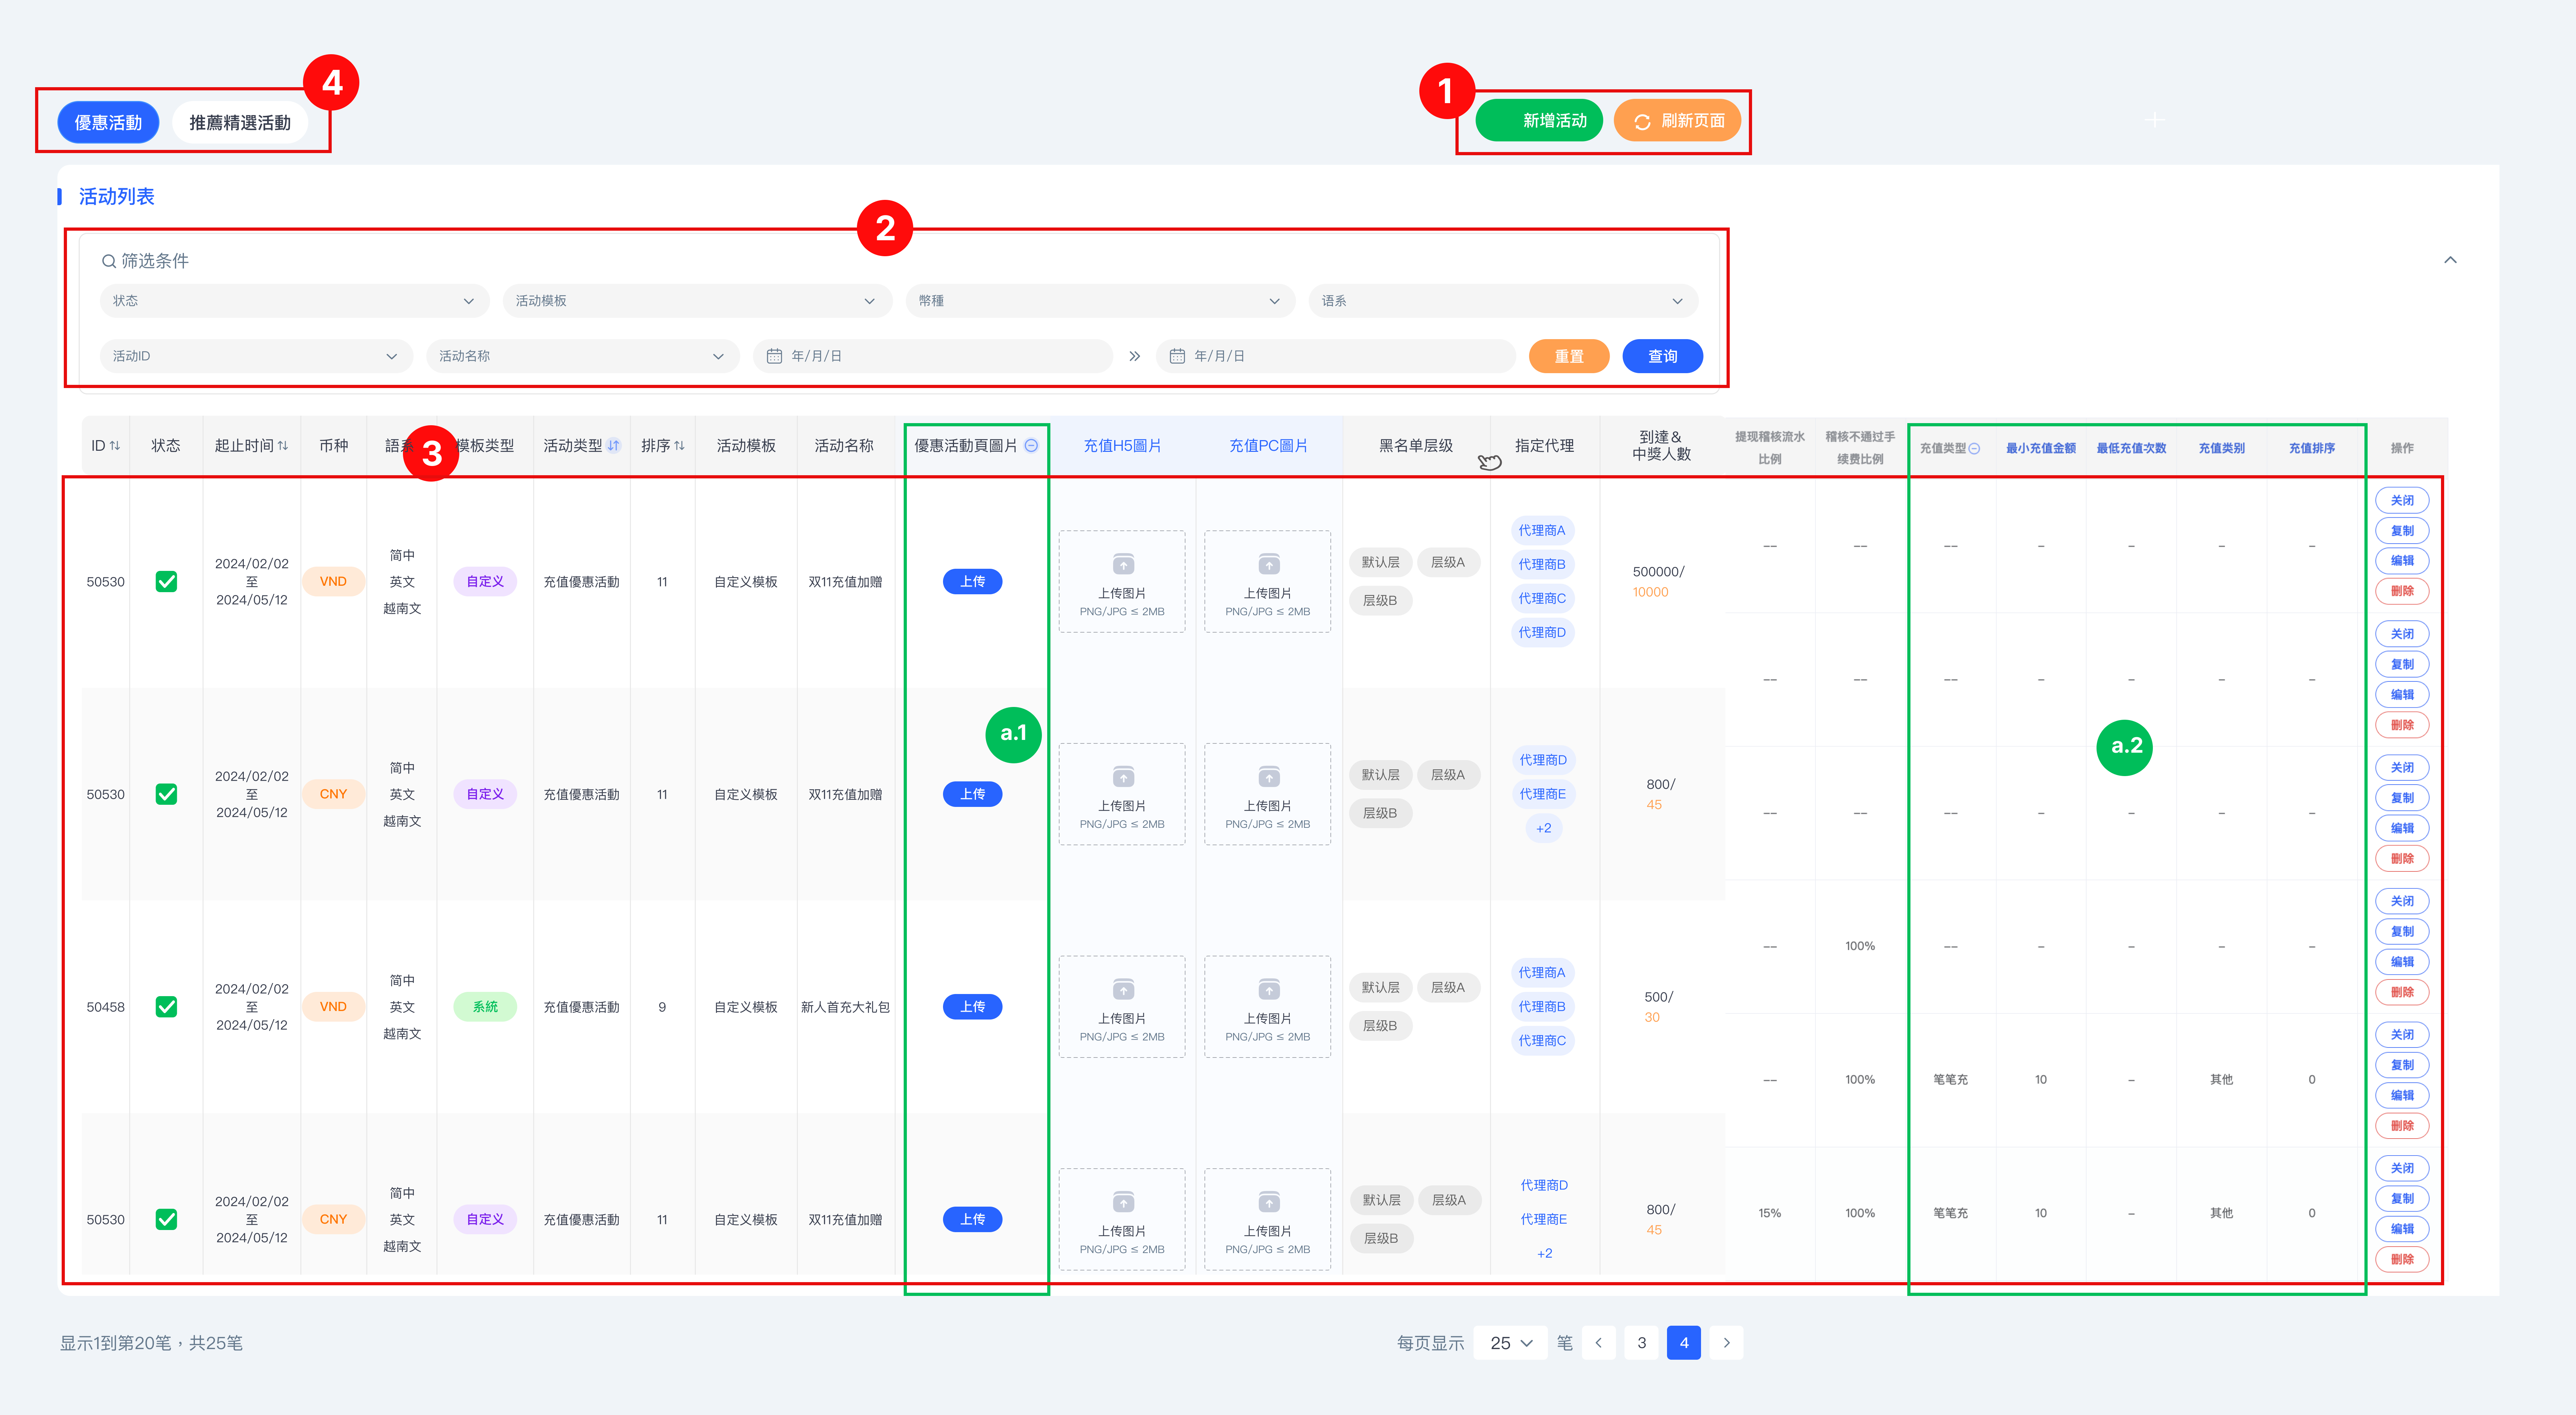
Task: Click 复制 in the sub-row showing 15%
Action: 2402,1199
